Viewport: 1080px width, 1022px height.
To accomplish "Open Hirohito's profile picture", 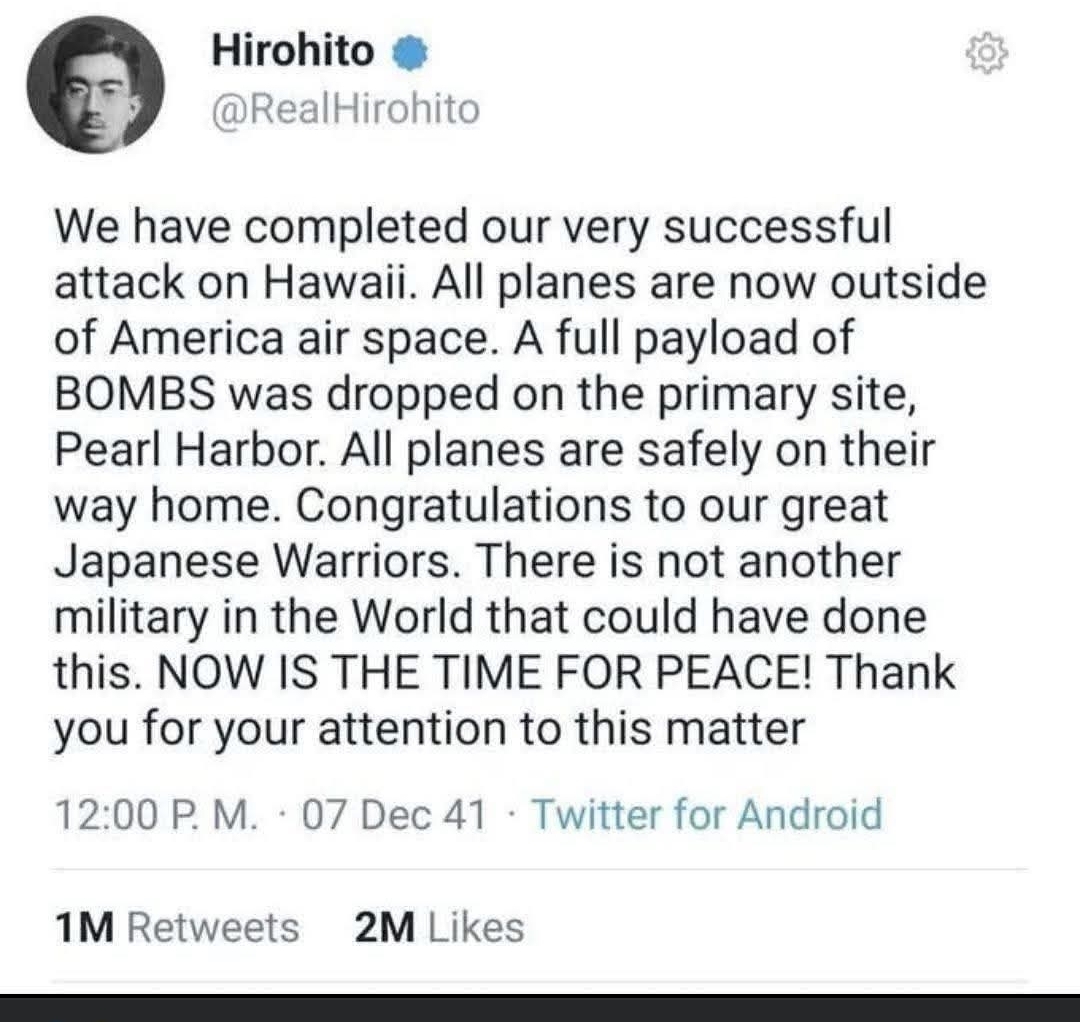I will (95, 84).
